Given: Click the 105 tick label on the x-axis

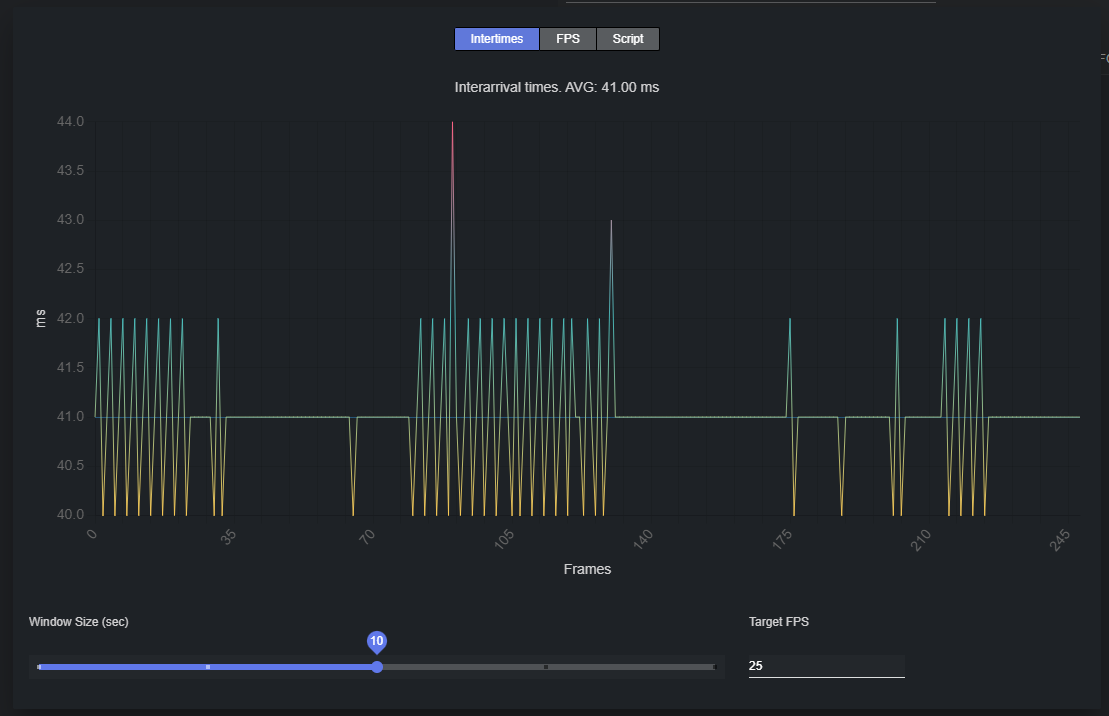Looking at the screenshot, I should (504, 538).
